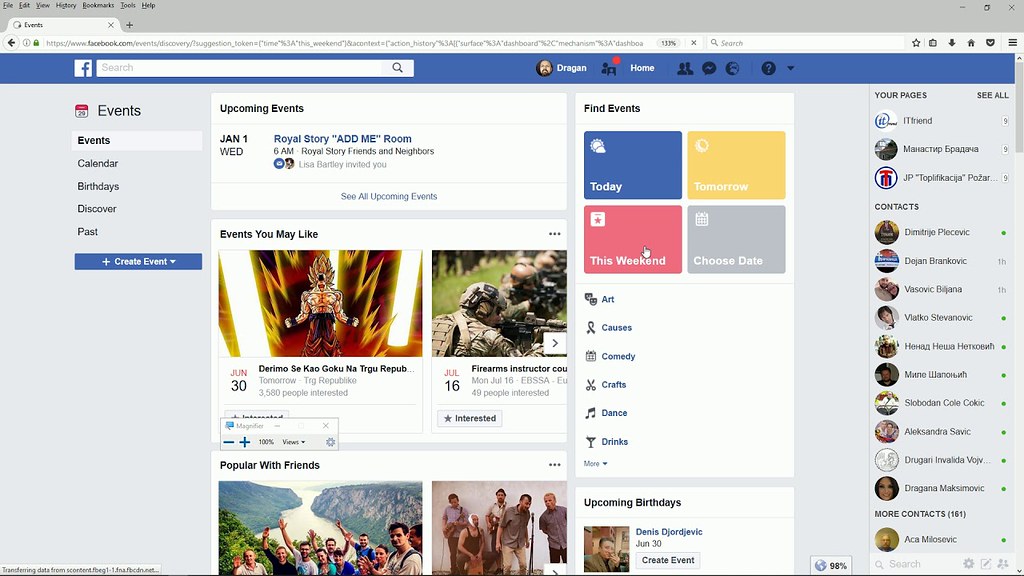Click the Facebook logo
The width and height of the screenshot is (1024, 576).
coord(83,67)
